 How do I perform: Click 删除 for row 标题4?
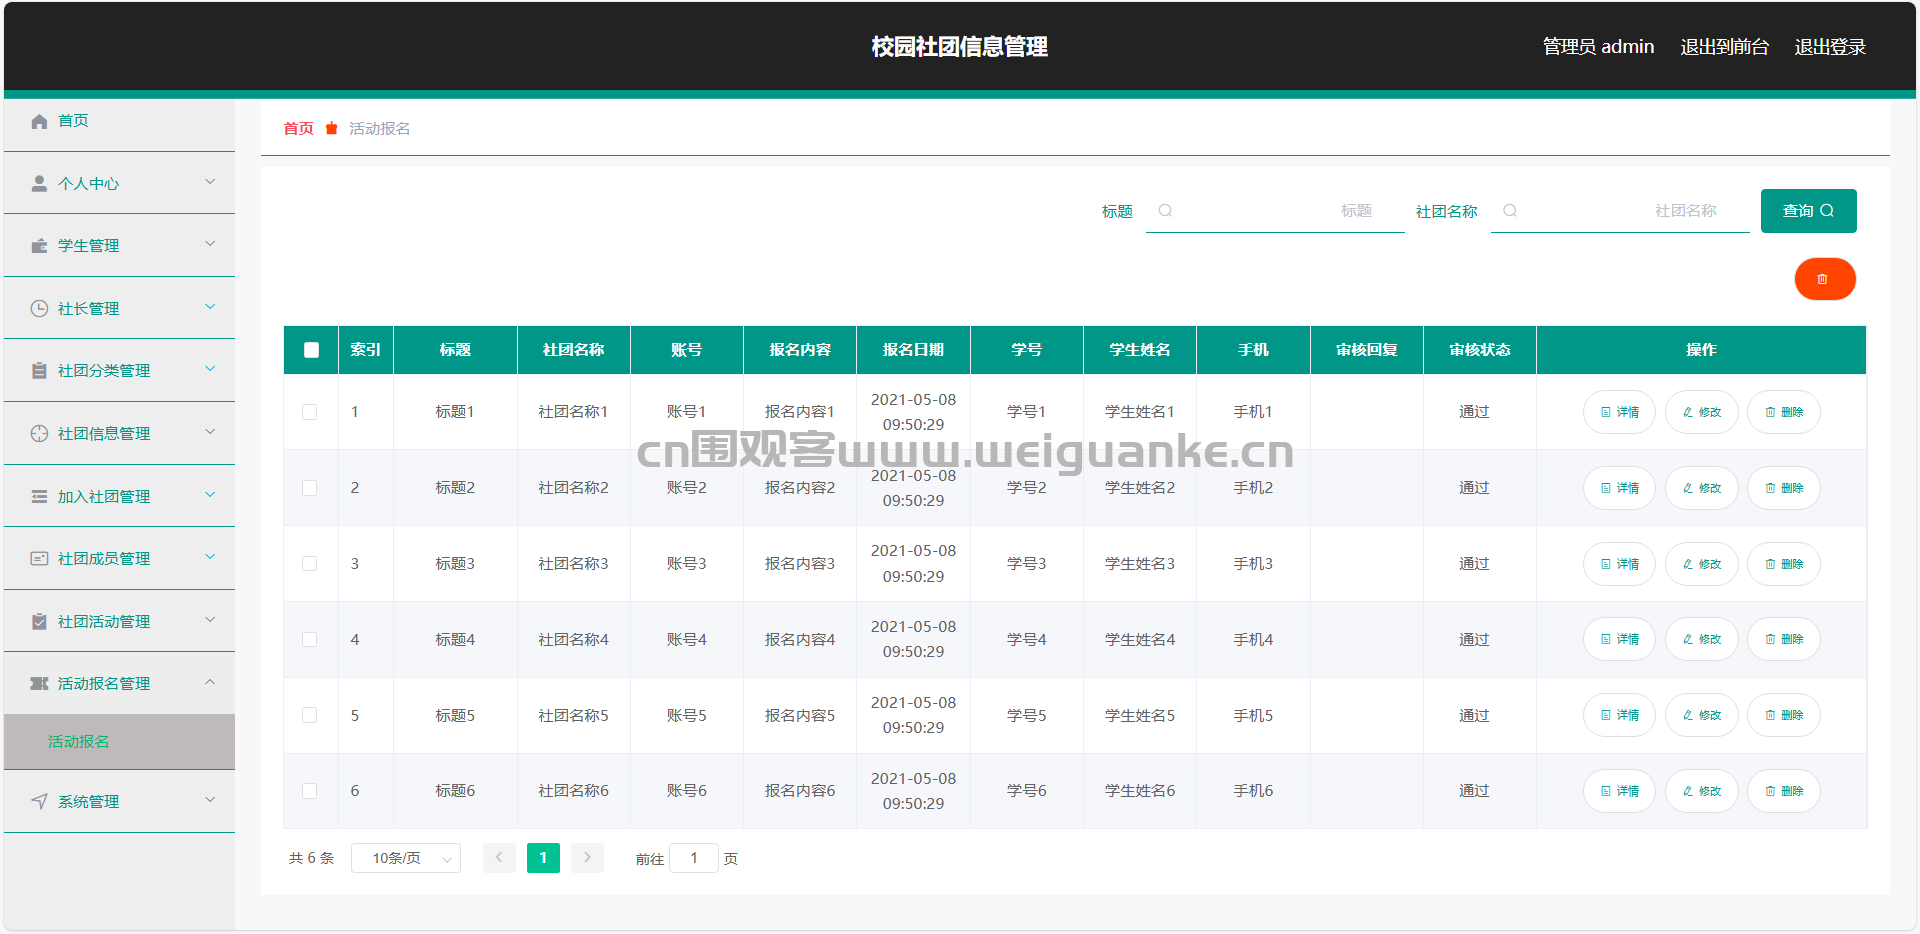(1784, 639)
